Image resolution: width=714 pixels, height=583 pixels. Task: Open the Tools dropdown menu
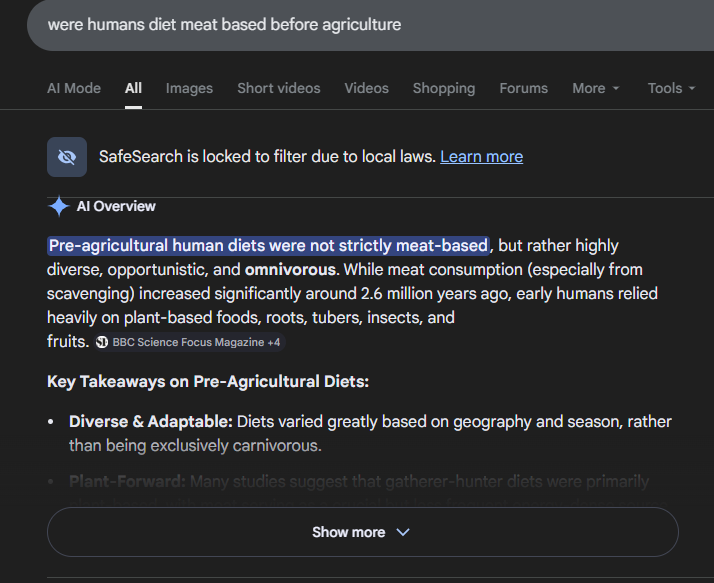point(671,88)
